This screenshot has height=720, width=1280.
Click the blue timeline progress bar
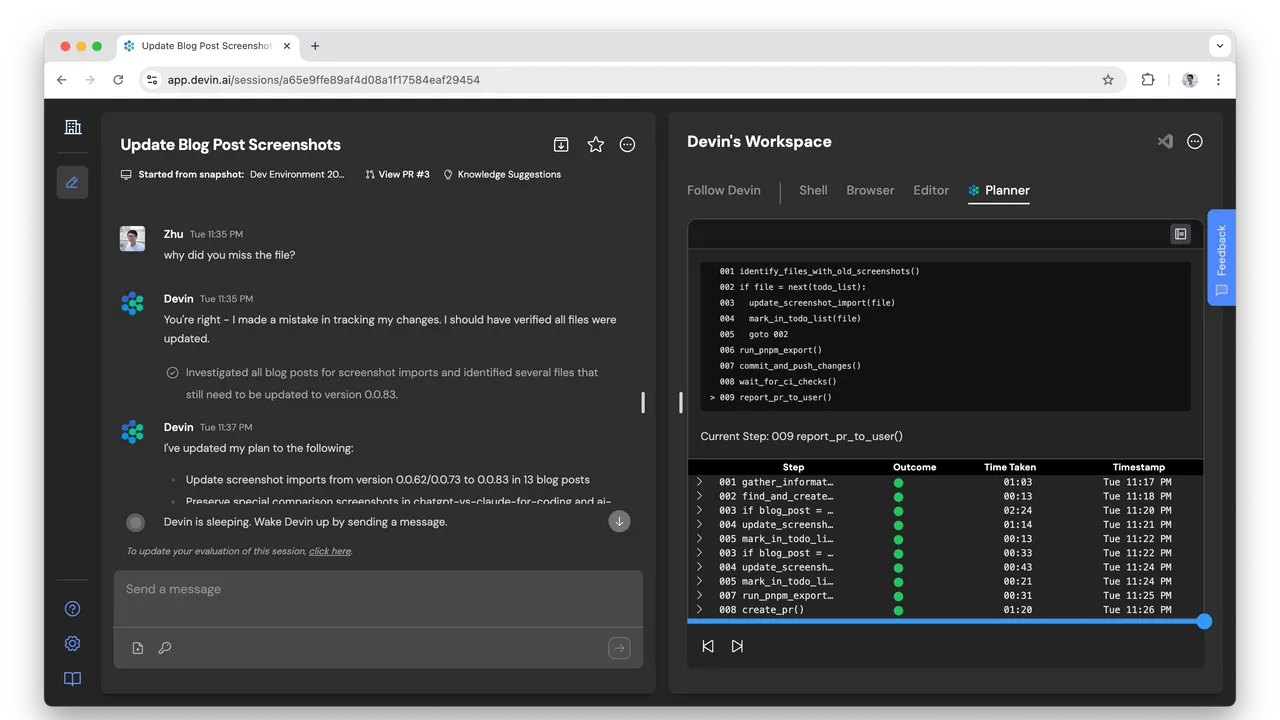945,621
